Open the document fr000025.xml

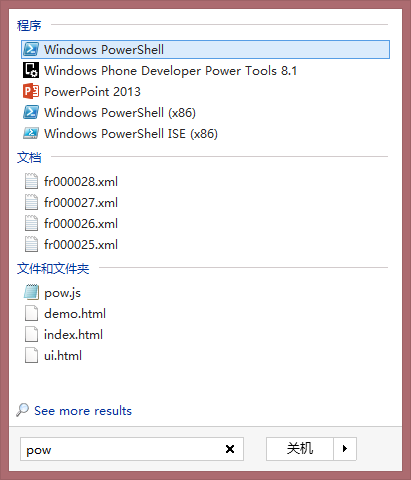coord(81,245)
